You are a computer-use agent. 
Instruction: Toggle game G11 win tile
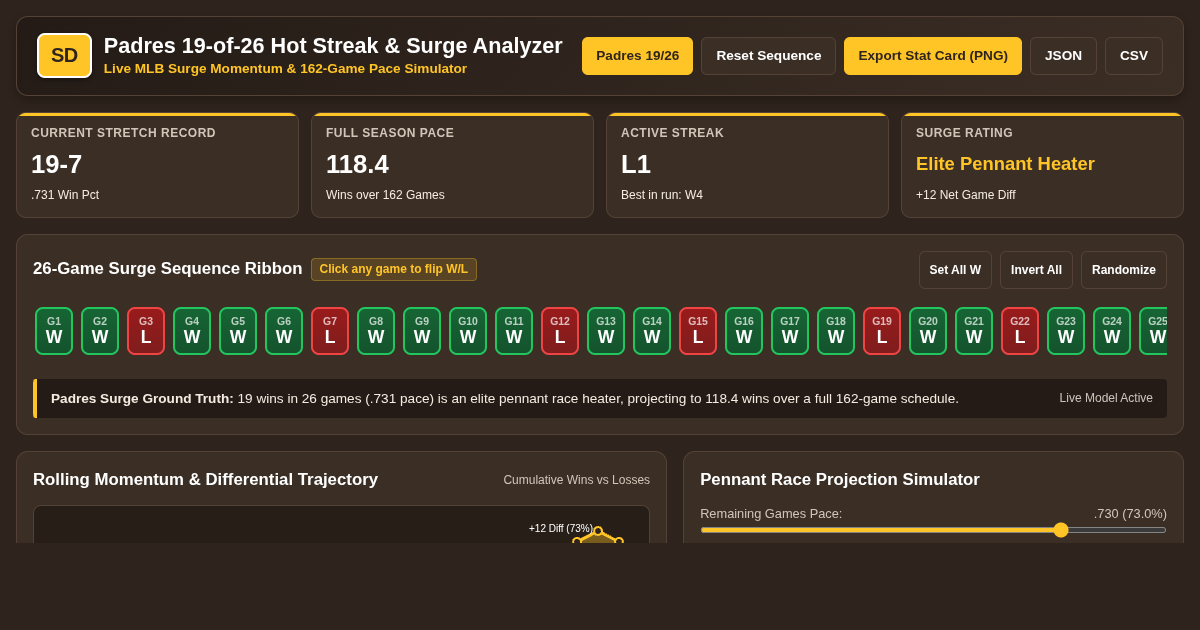(x=514, y=331)
